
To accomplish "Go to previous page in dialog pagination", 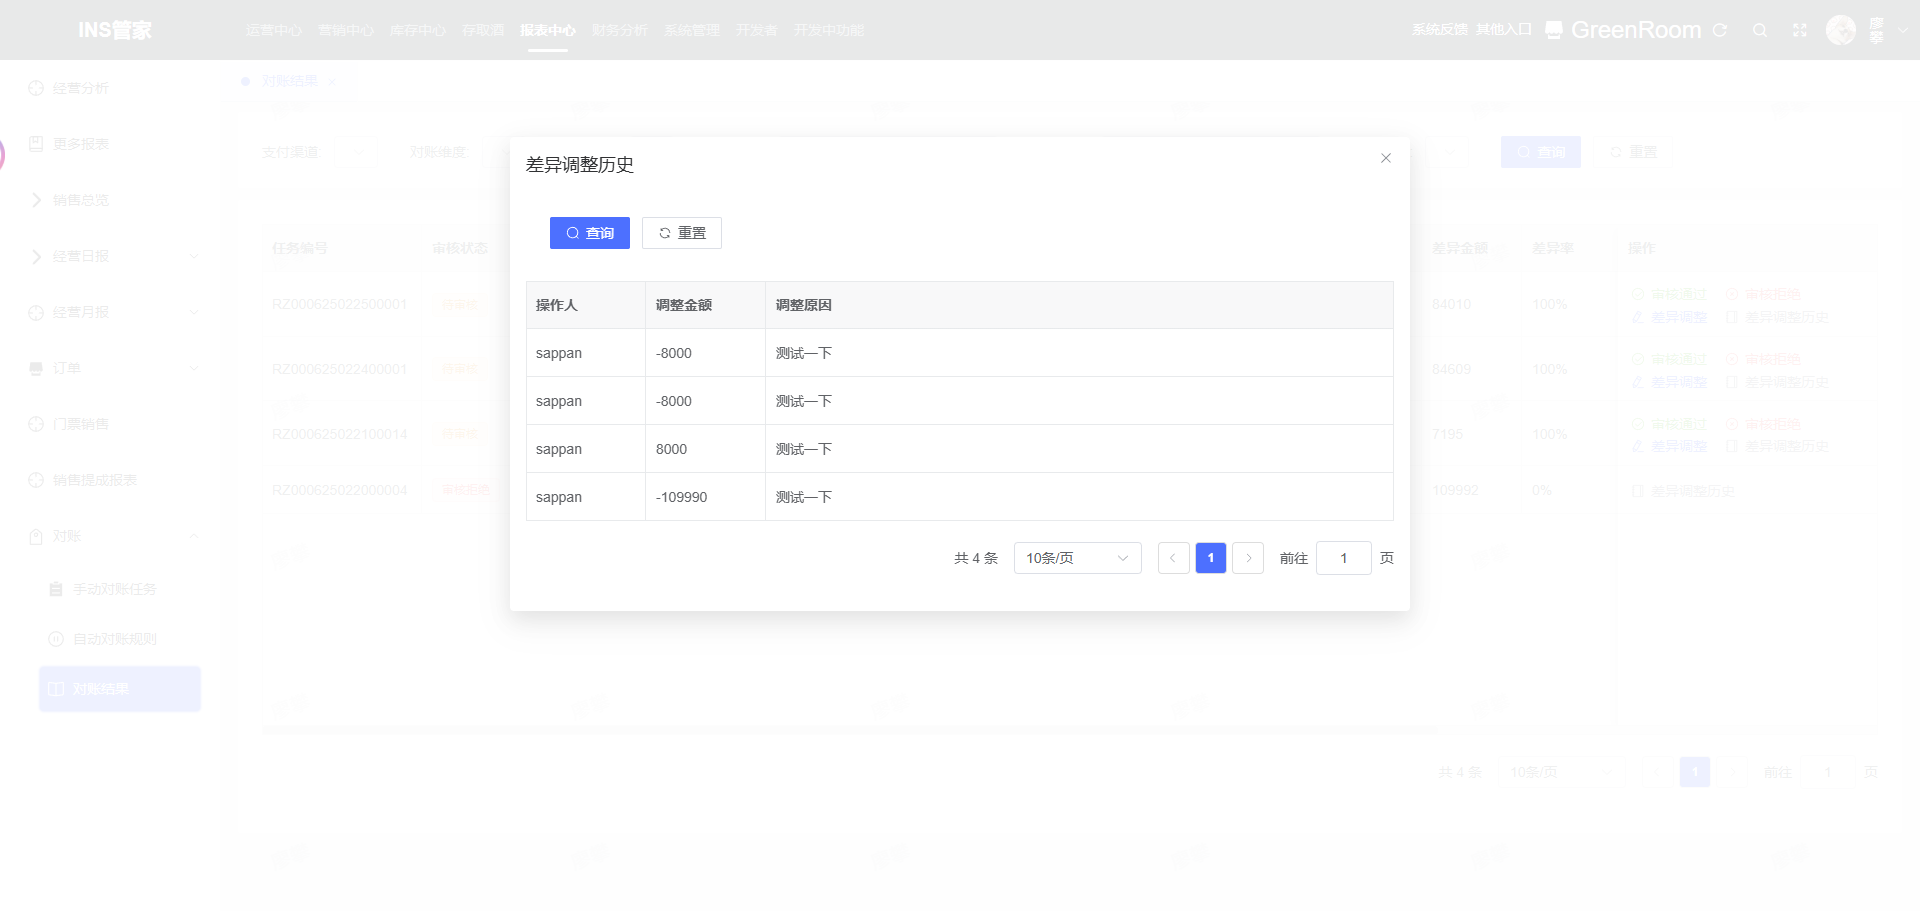I will pos(1173,558).
